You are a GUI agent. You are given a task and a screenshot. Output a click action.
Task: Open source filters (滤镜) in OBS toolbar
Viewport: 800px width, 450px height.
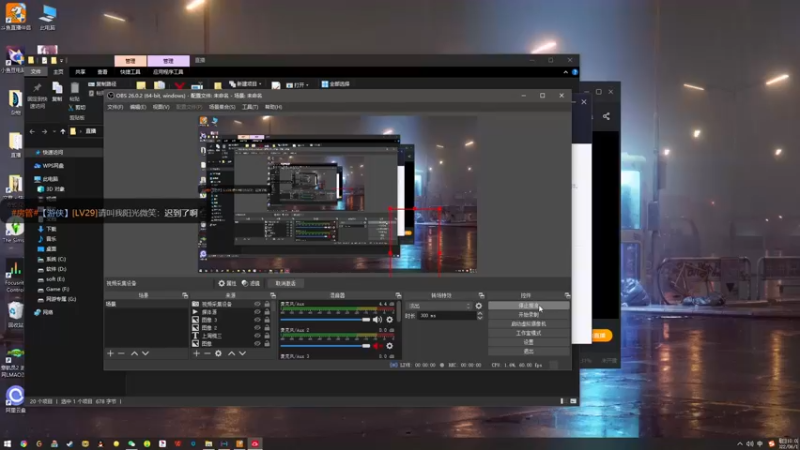tap(251, 283)
